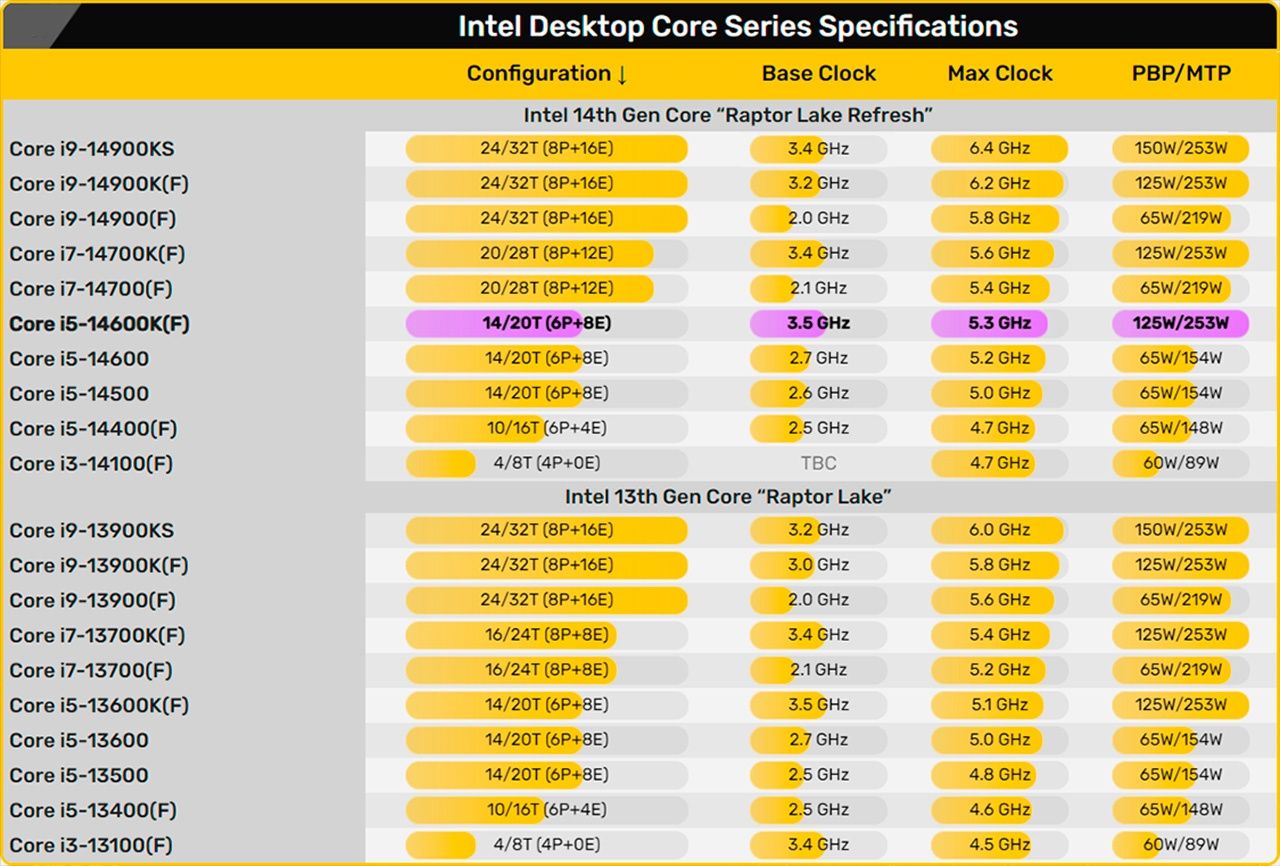Click the Core i3-14100(F) 4/8T configuration bar
This screenshot has width=1280, height=866.
click(x=546, y=464)
